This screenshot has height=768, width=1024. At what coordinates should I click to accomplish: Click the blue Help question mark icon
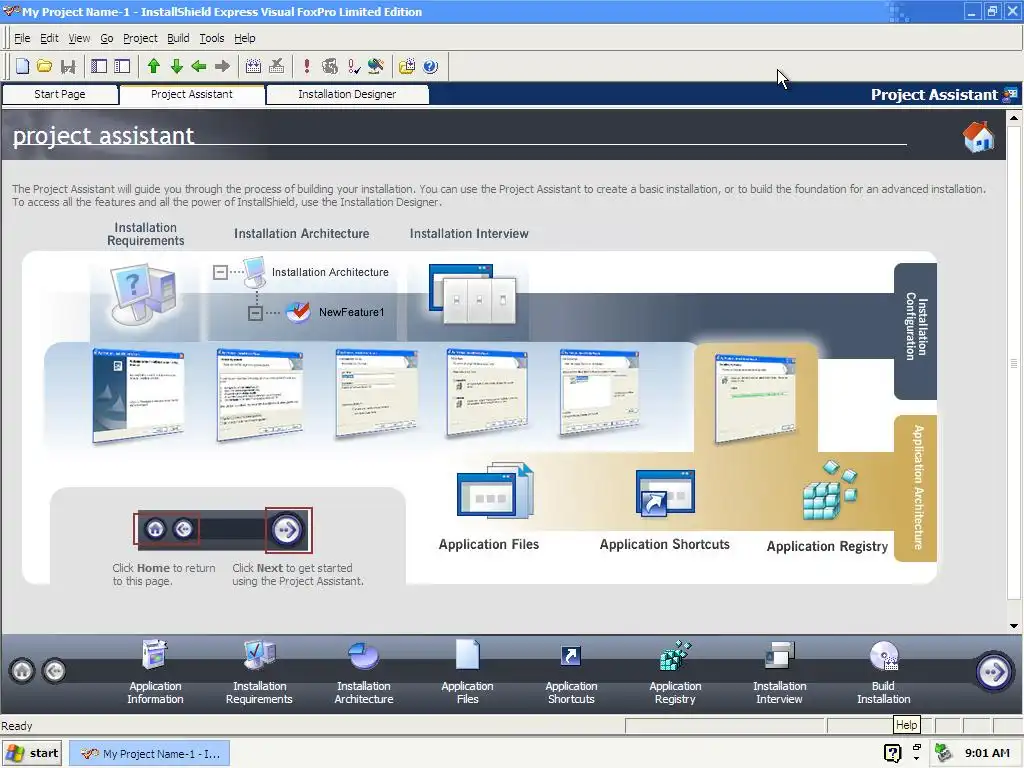(430, 66)
